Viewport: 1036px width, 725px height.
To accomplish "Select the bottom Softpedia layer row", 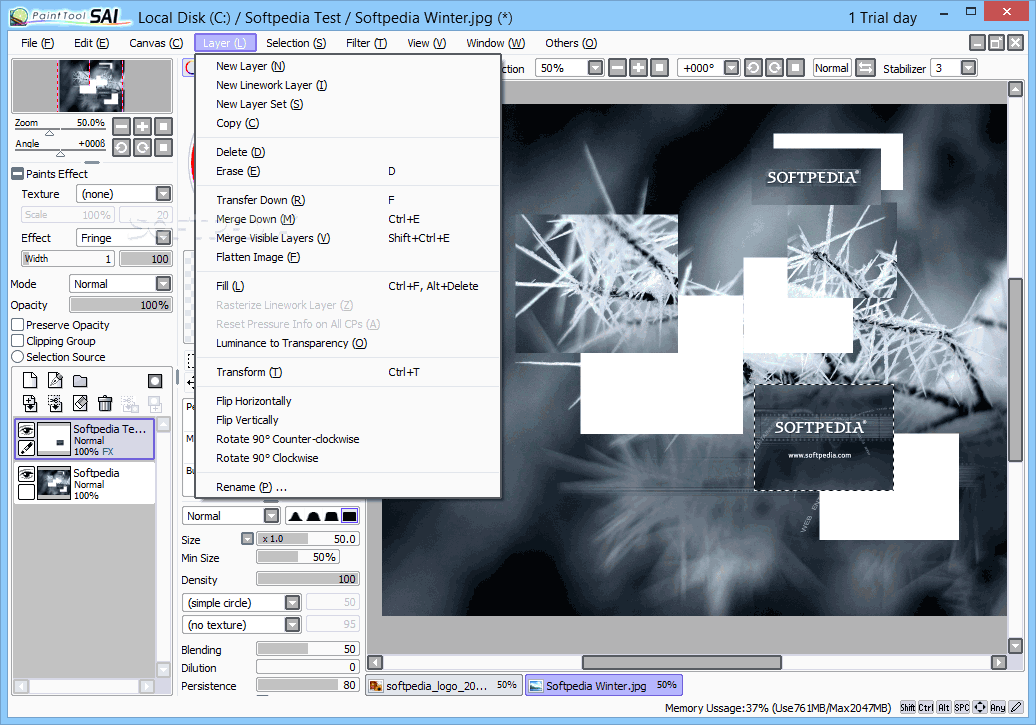I will (x=85, y=484).
